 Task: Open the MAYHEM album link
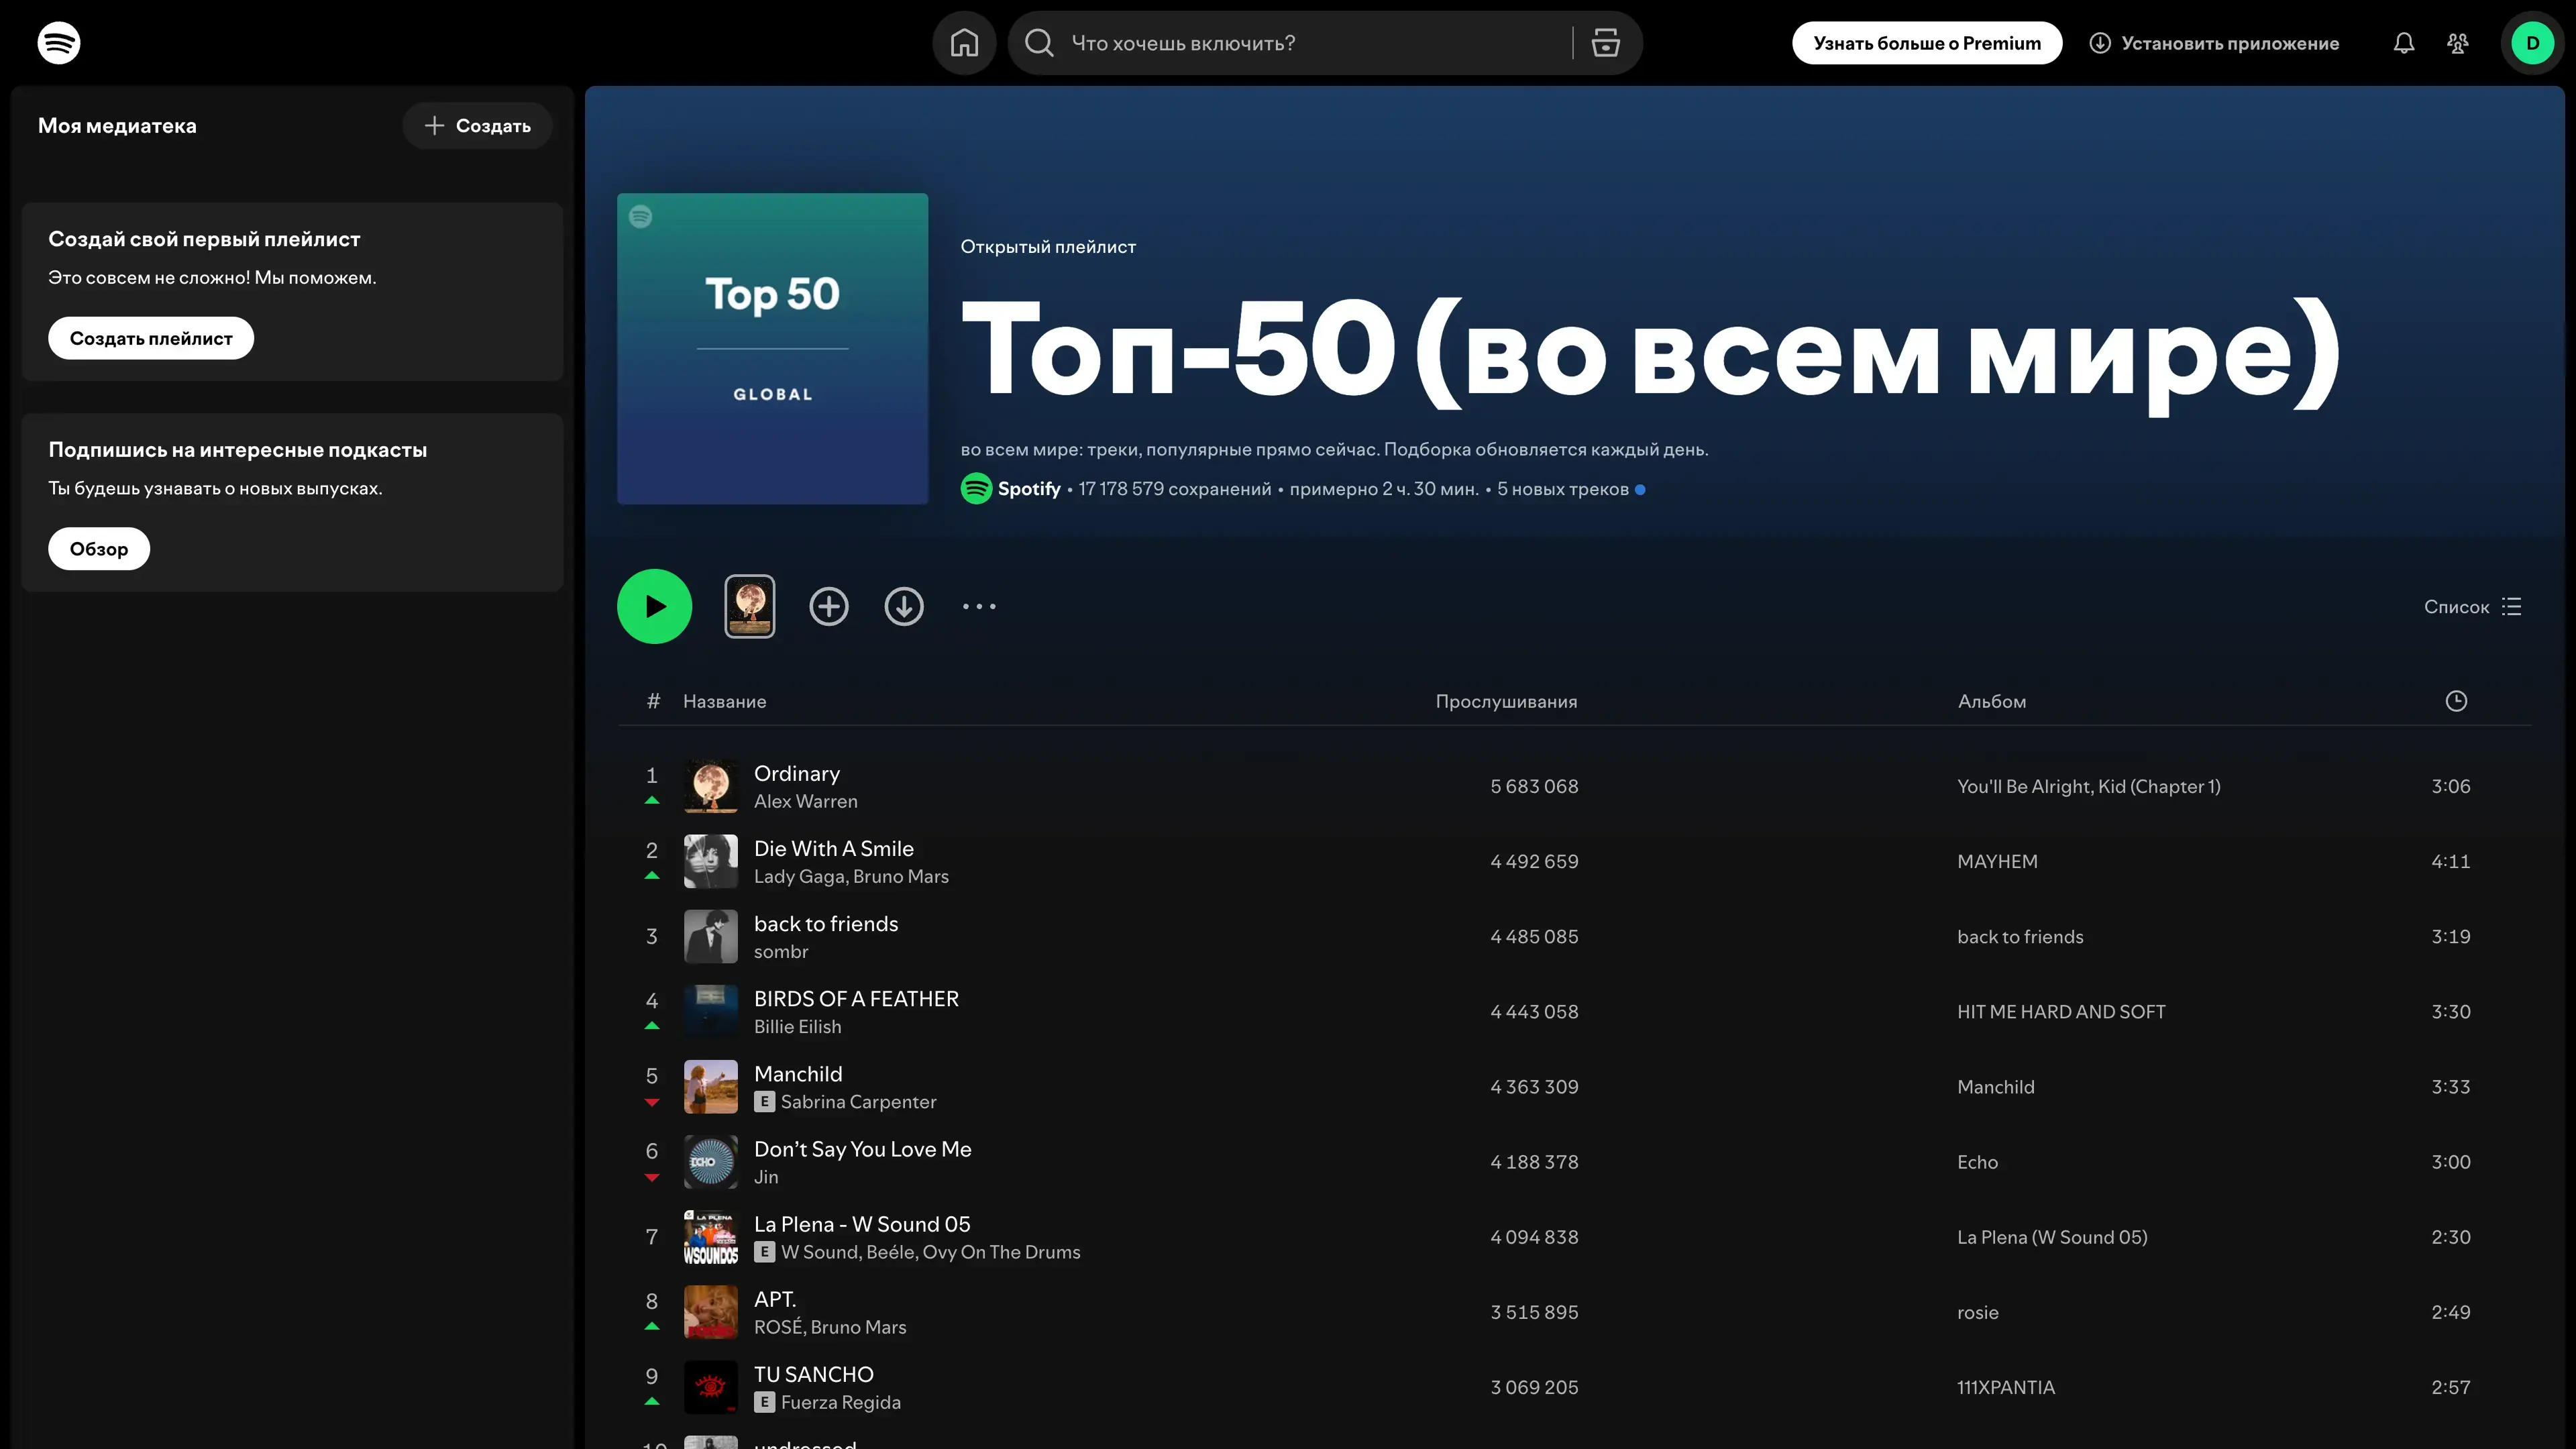[x=1996, y=861]
